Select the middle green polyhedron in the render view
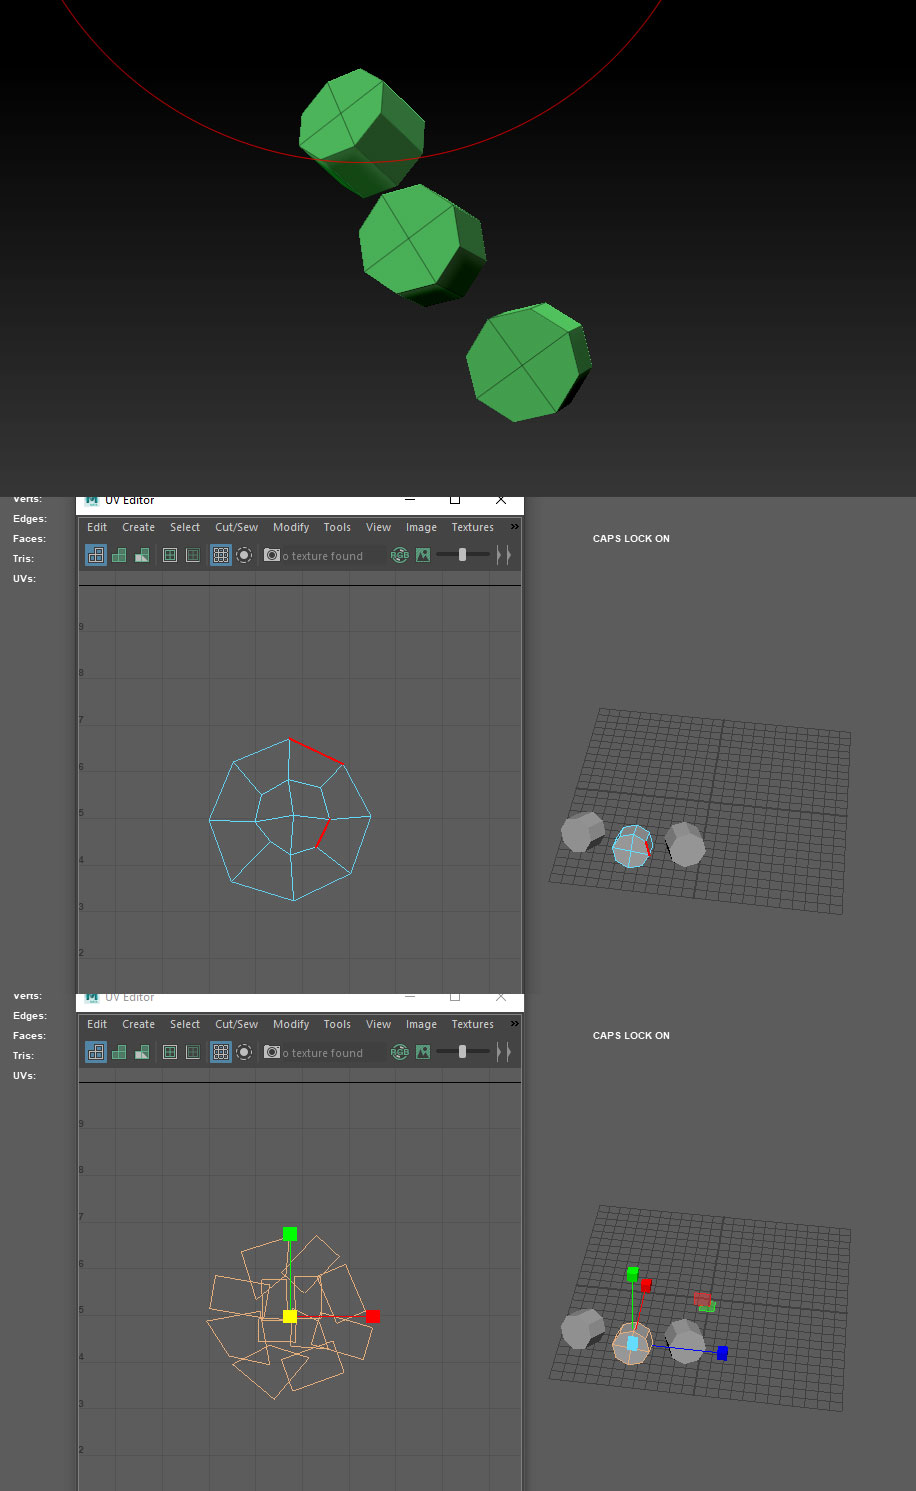 click(x=422, y=245)
